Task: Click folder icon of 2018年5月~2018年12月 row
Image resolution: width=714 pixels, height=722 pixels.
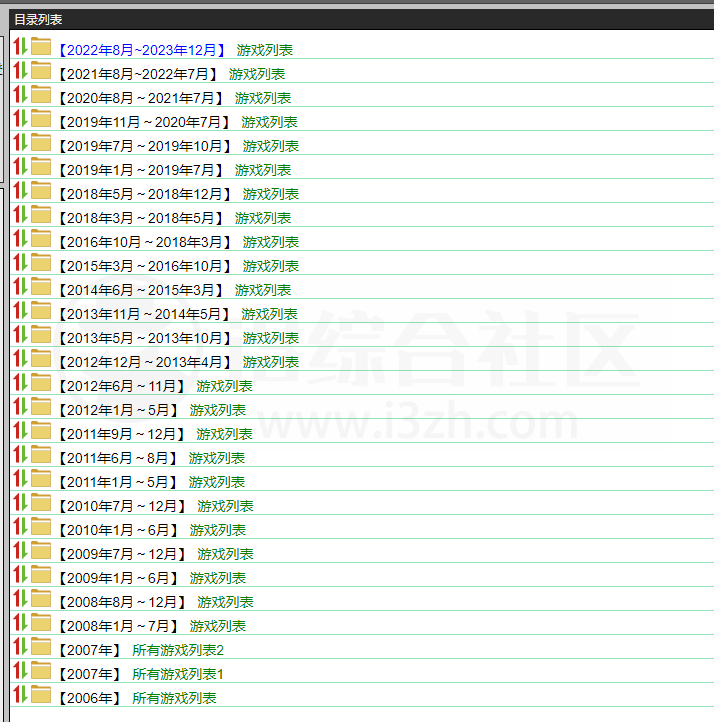Action: click(41, 190)
